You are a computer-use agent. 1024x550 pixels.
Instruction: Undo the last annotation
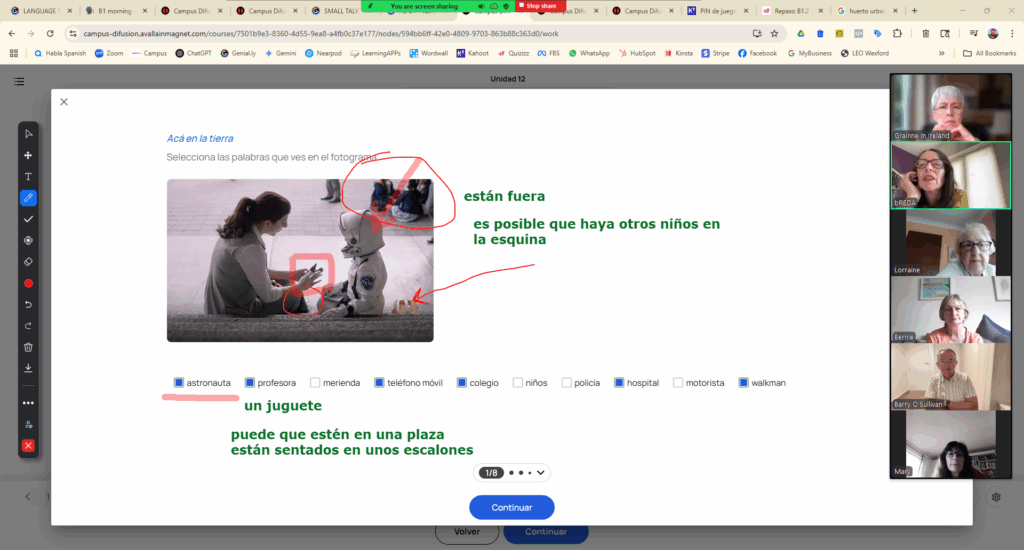coord(28,304)
